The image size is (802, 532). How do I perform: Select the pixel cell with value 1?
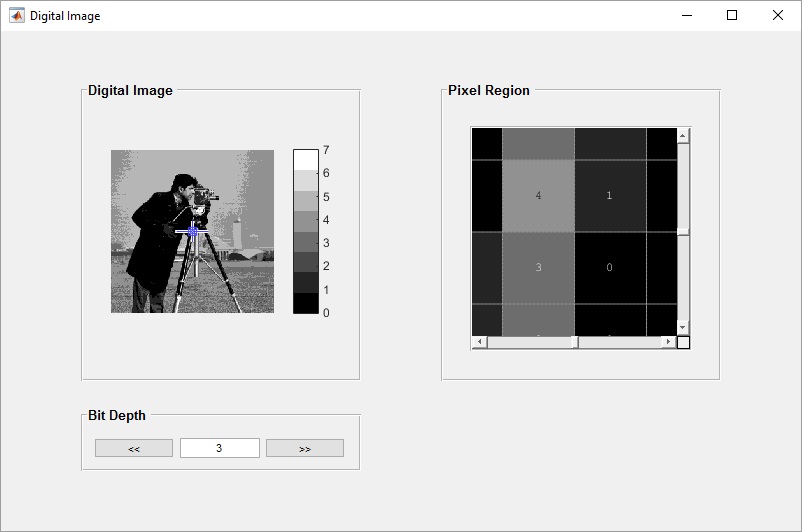click(610, 195)
